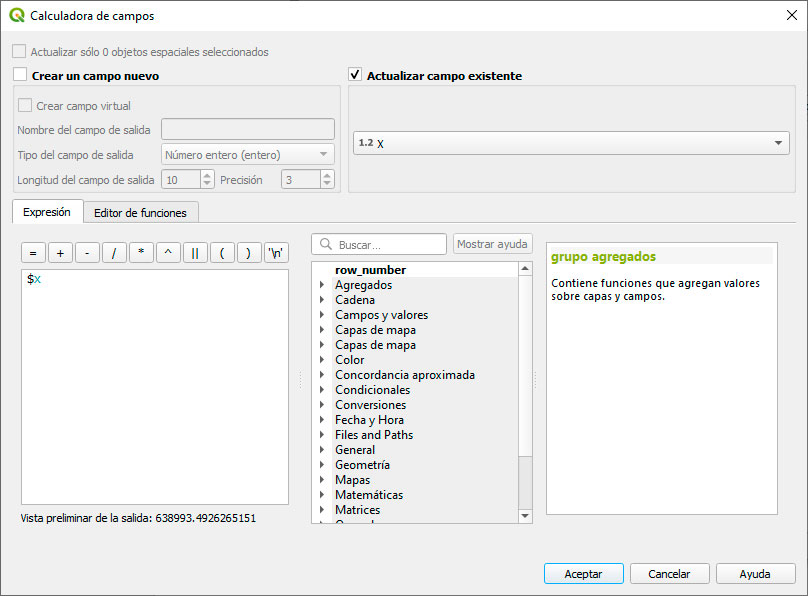Screen dimensions: 808x596
Task: Insert the minus operator
Action: (87, 253)
